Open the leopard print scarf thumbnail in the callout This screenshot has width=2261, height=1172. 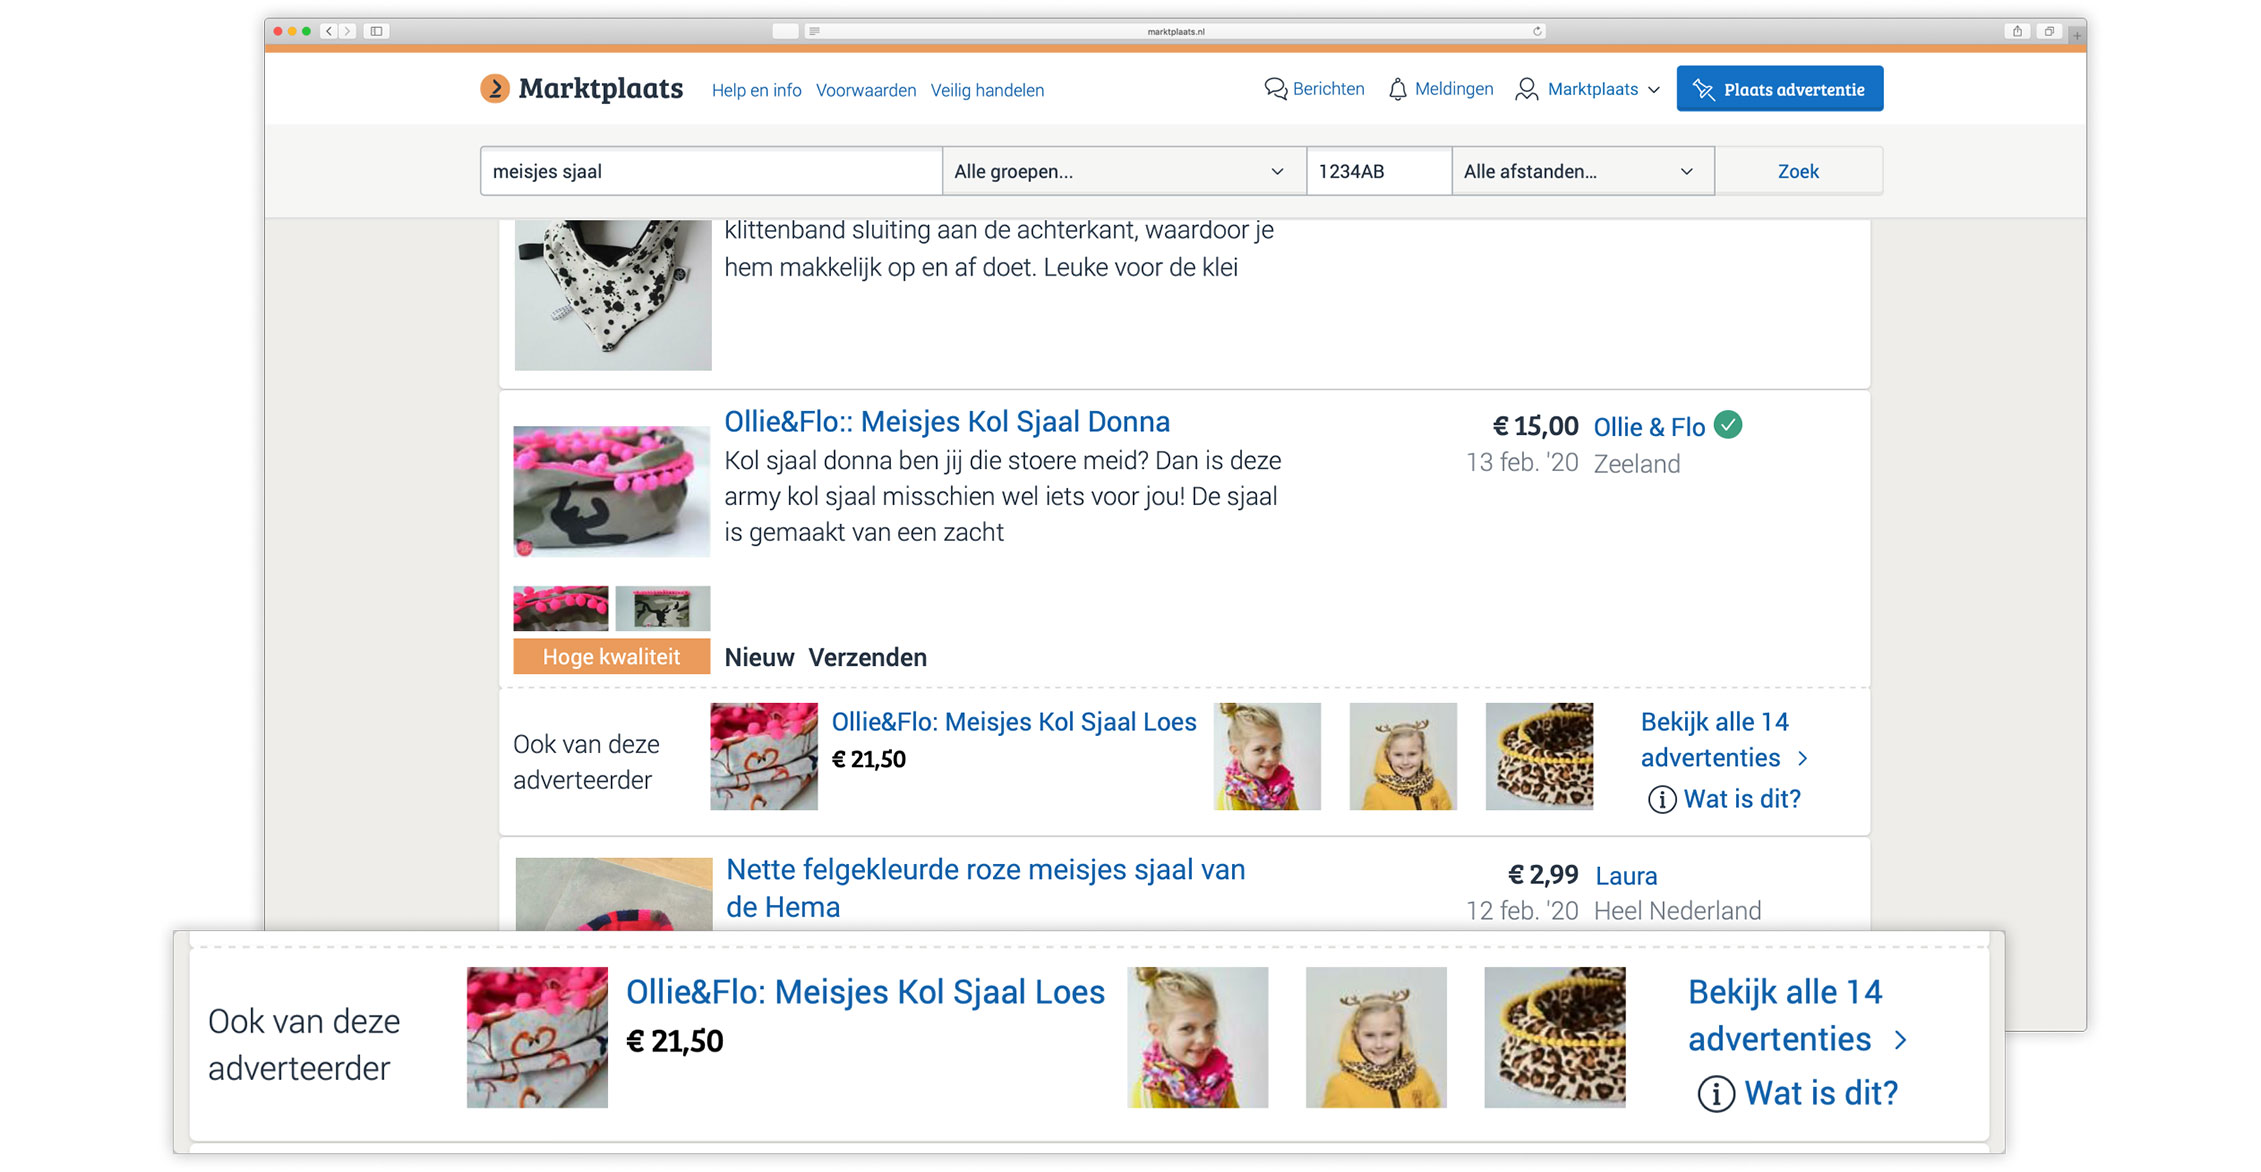tap(1555, 1037)
